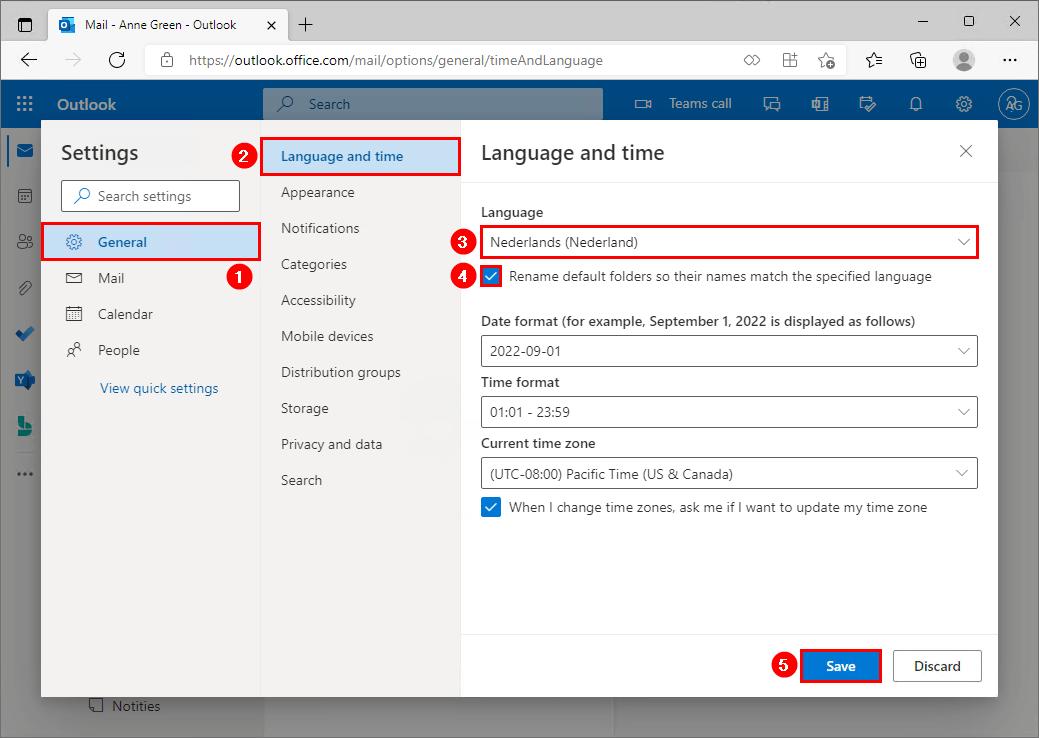Image resolution: width=1039 pixels, height=738 pixels.
Task: Open the Date format dropdown
Action: (x=728, y=351)
